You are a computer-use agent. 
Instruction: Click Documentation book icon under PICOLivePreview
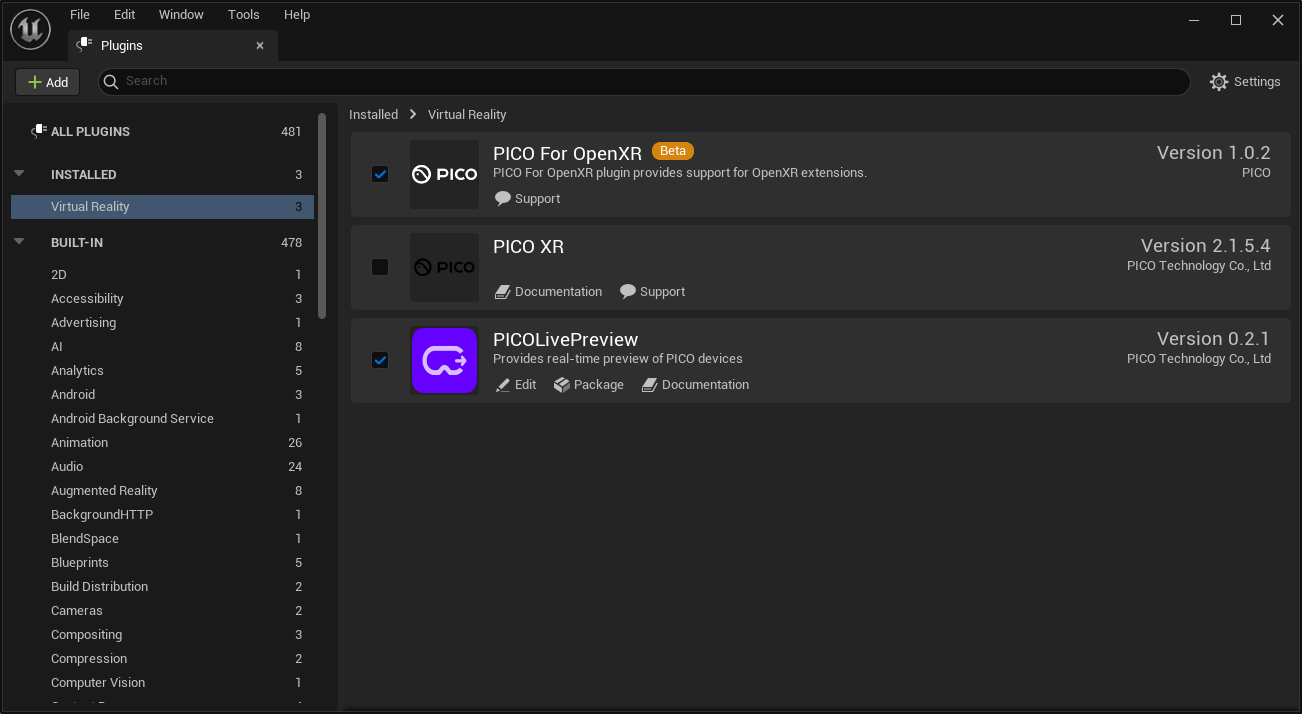(650, 385)
